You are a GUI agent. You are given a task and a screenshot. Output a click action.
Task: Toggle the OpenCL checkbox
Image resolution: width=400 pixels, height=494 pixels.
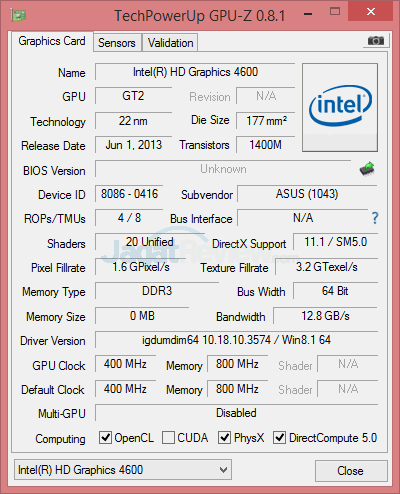coord(105,437)
